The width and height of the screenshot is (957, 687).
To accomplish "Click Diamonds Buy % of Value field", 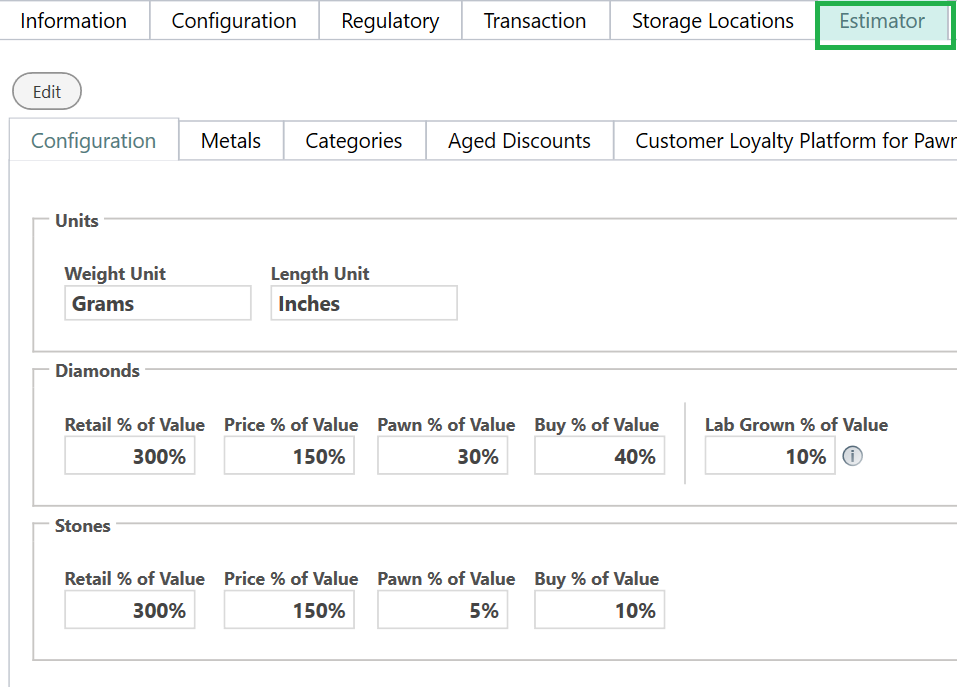I will click(x=599, y=456).
